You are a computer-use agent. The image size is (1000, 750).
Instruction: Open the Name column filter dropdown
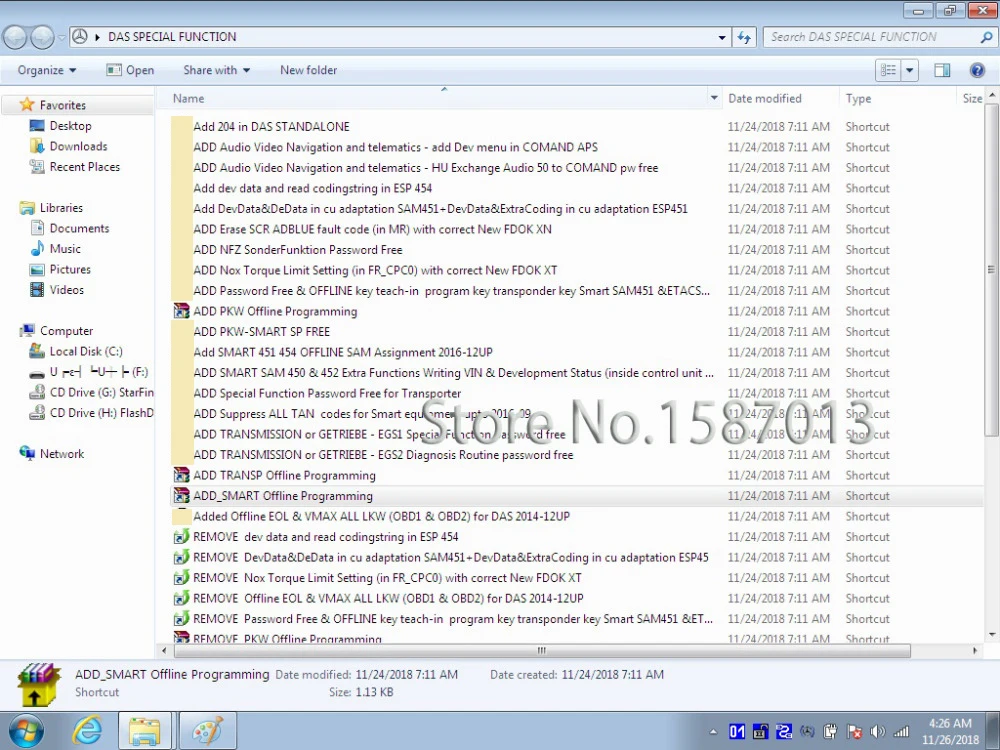[x=714, y=98]
